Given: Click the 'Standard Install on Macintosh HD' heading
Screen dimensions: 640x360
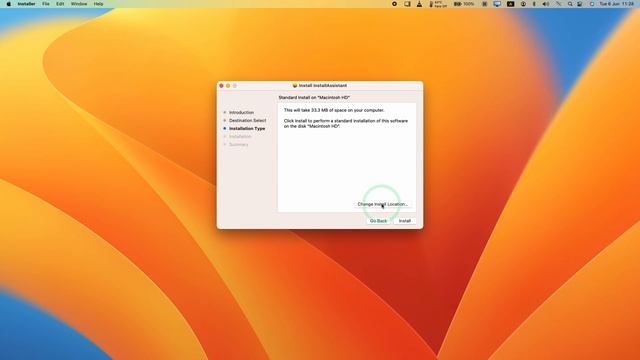Looking at the screenshot, I should pos(314,98).
